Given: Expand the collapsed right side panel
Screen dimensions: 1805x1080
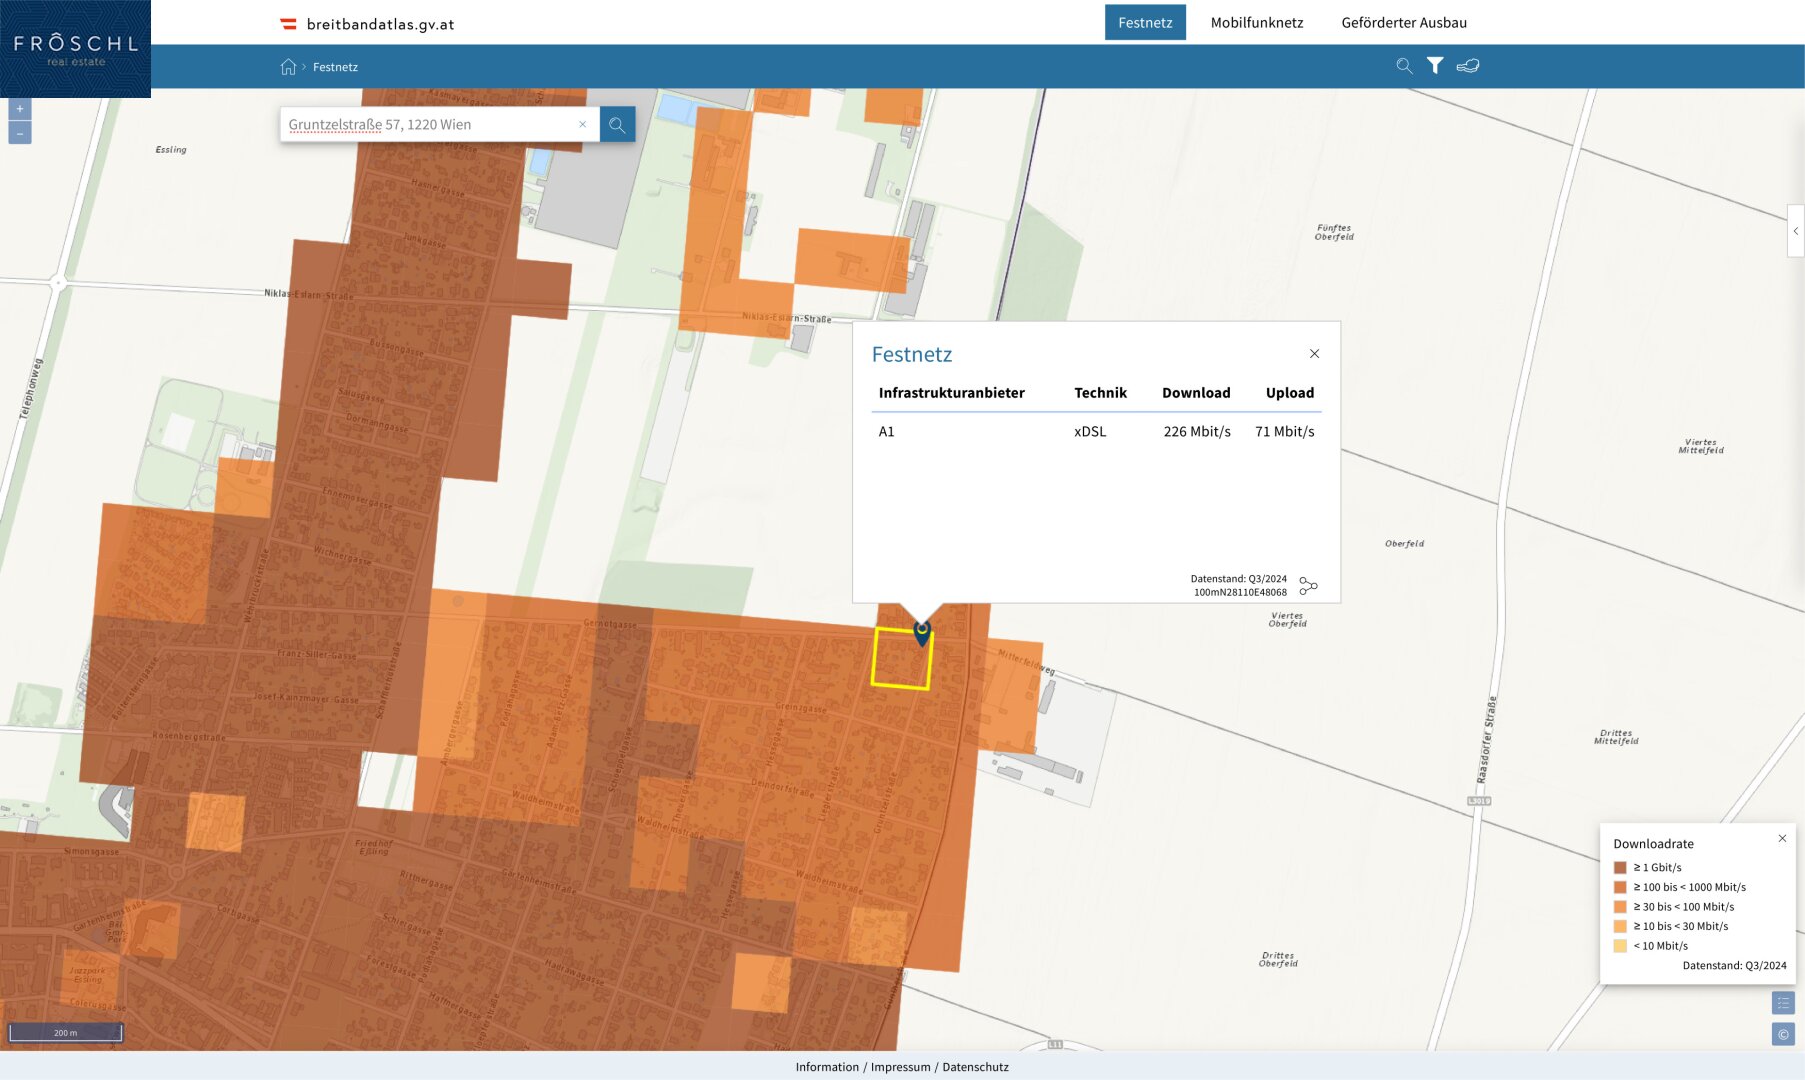Looking at the screenshot, I should click(x=1796, y=231).
